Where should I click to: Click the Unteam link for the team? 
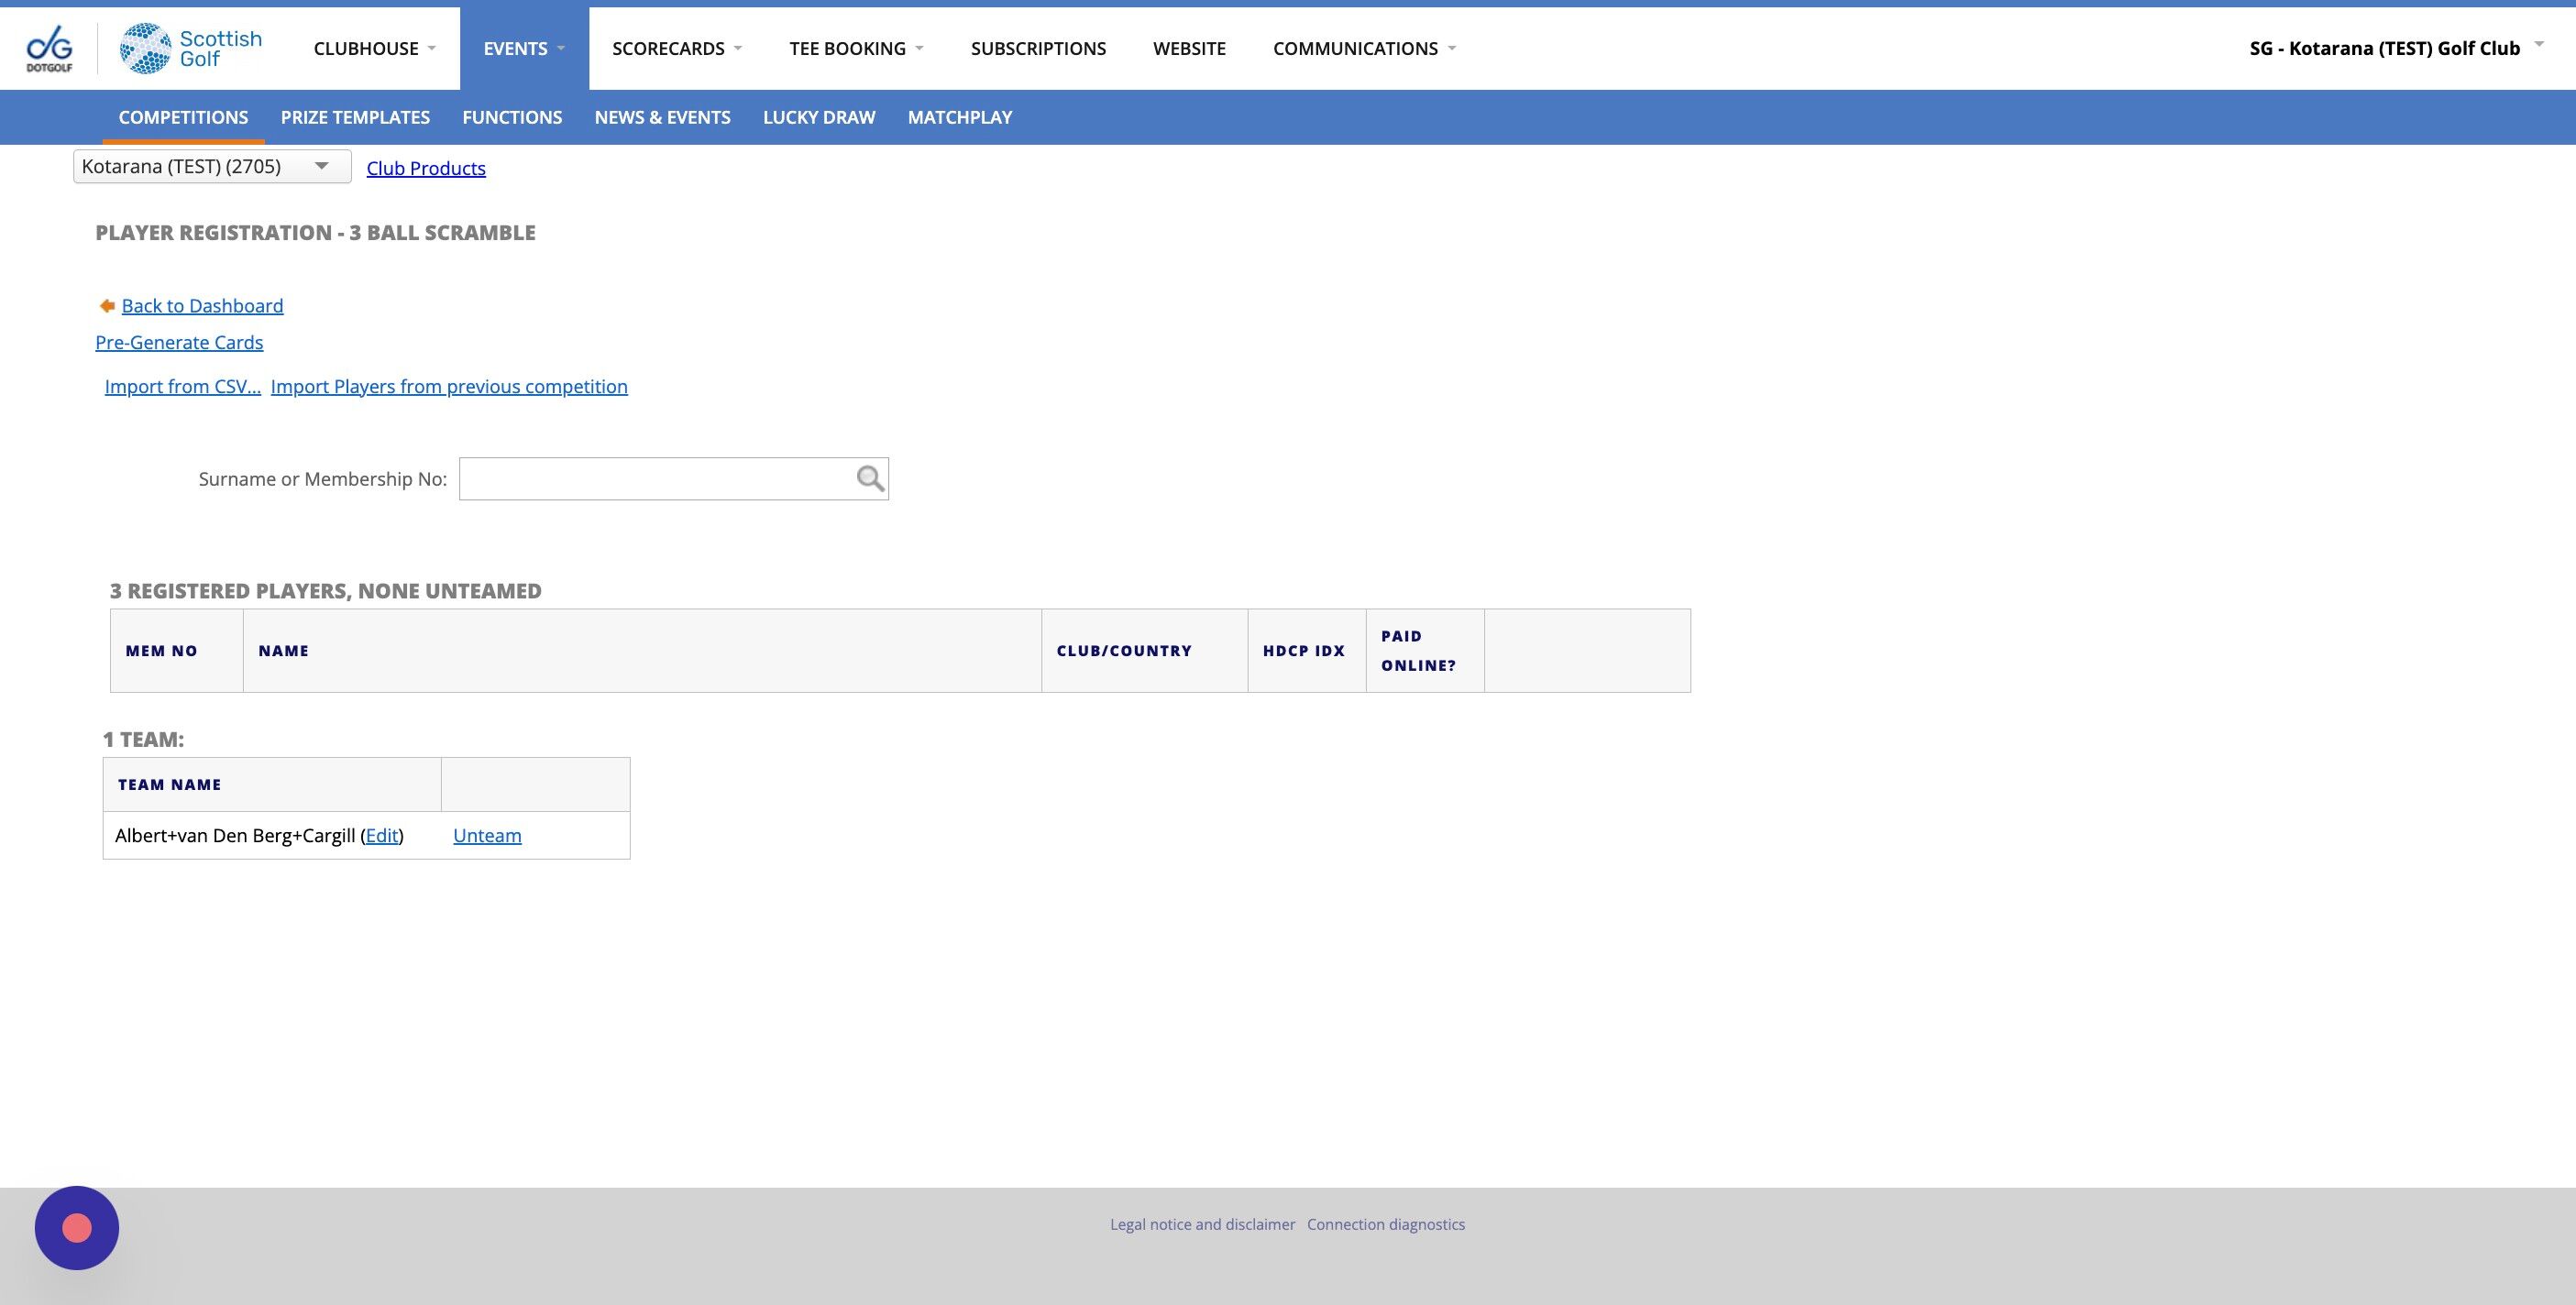click(487, 835)
